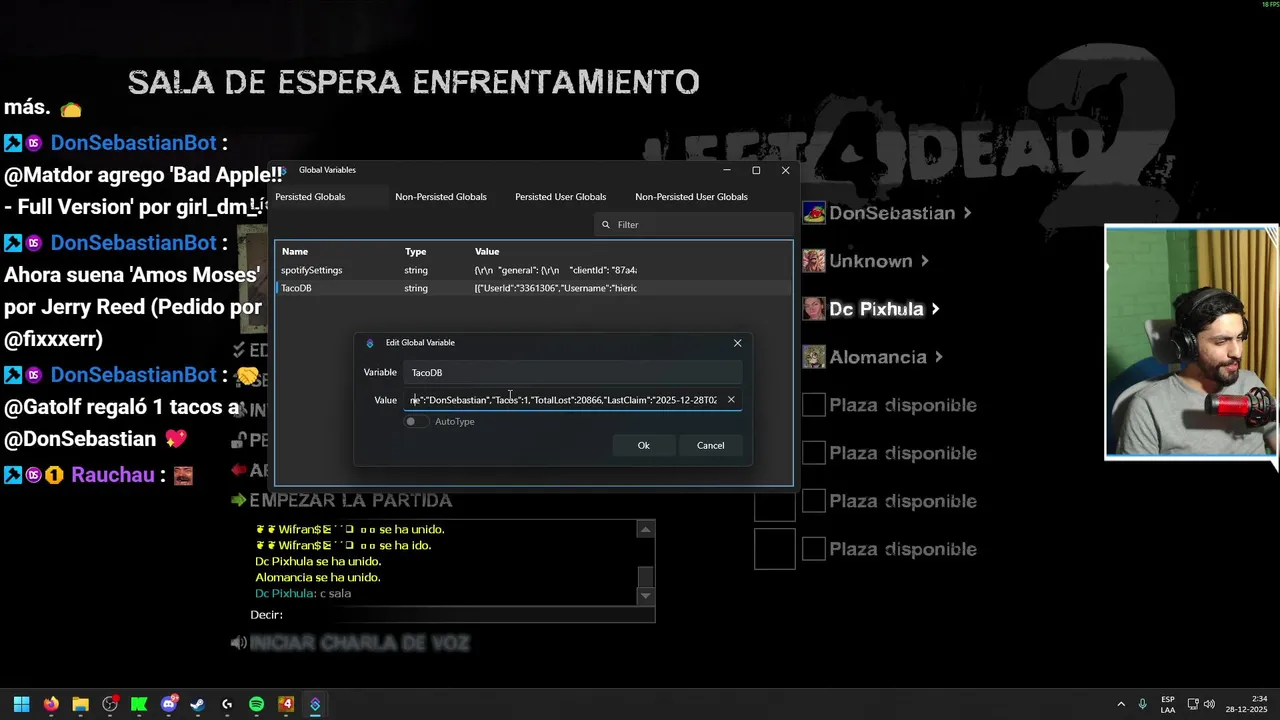Click the speaker icon beside voice chat option
Screen dimensions: 1280x720
coord(238,643)
